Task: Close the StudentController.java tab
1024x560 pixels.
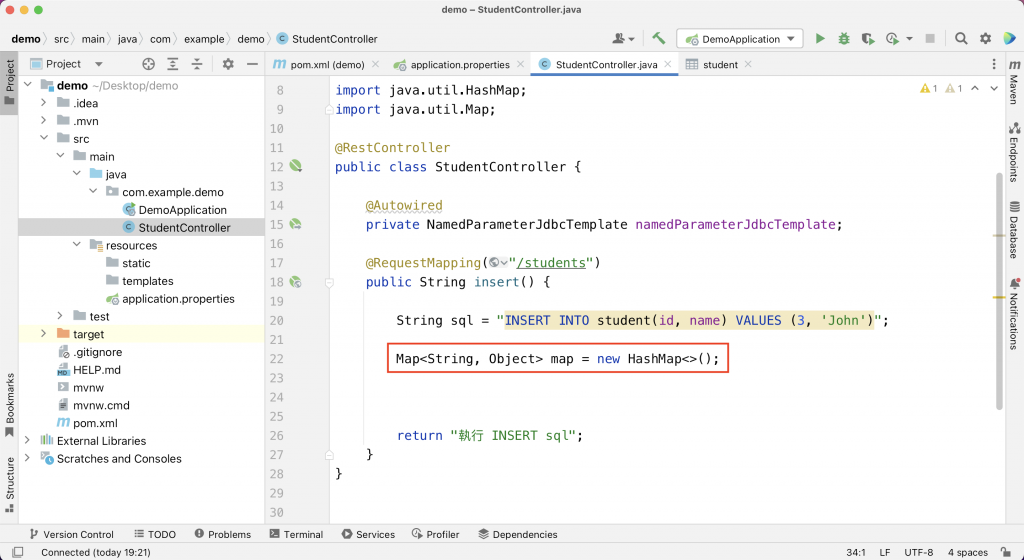Action: 667,64
